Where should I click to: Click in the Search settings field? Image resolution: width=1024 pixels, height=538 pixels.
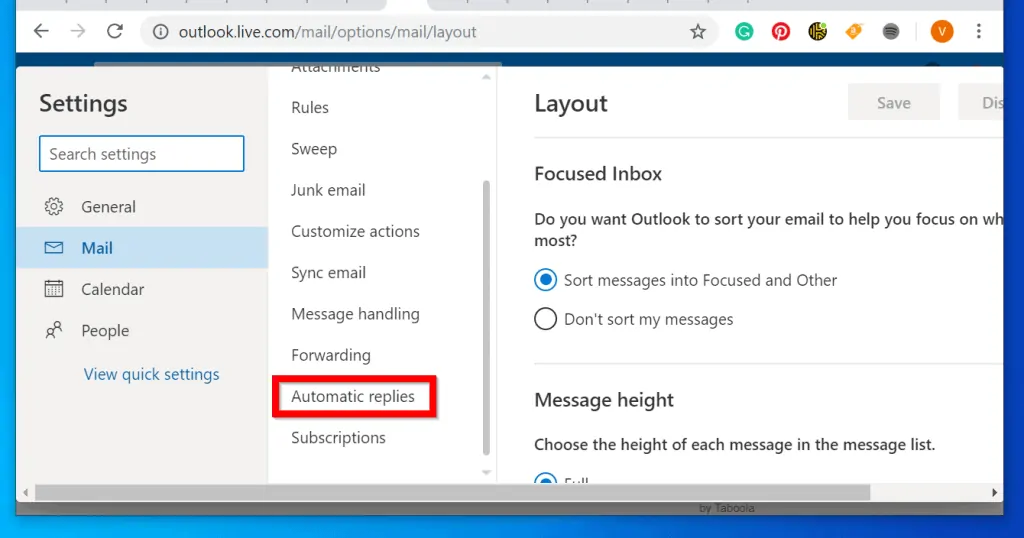[x=142, y=153]
